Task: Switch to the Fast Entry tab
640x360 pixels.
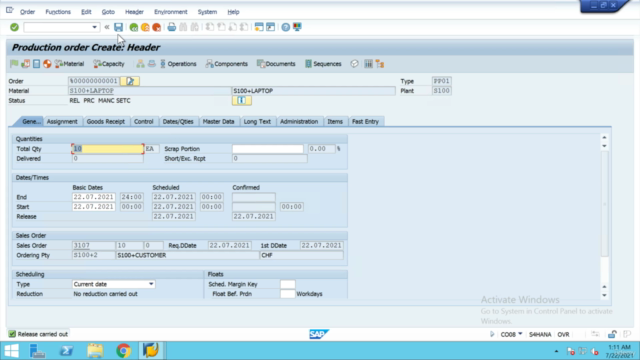Action: point(365,122)
